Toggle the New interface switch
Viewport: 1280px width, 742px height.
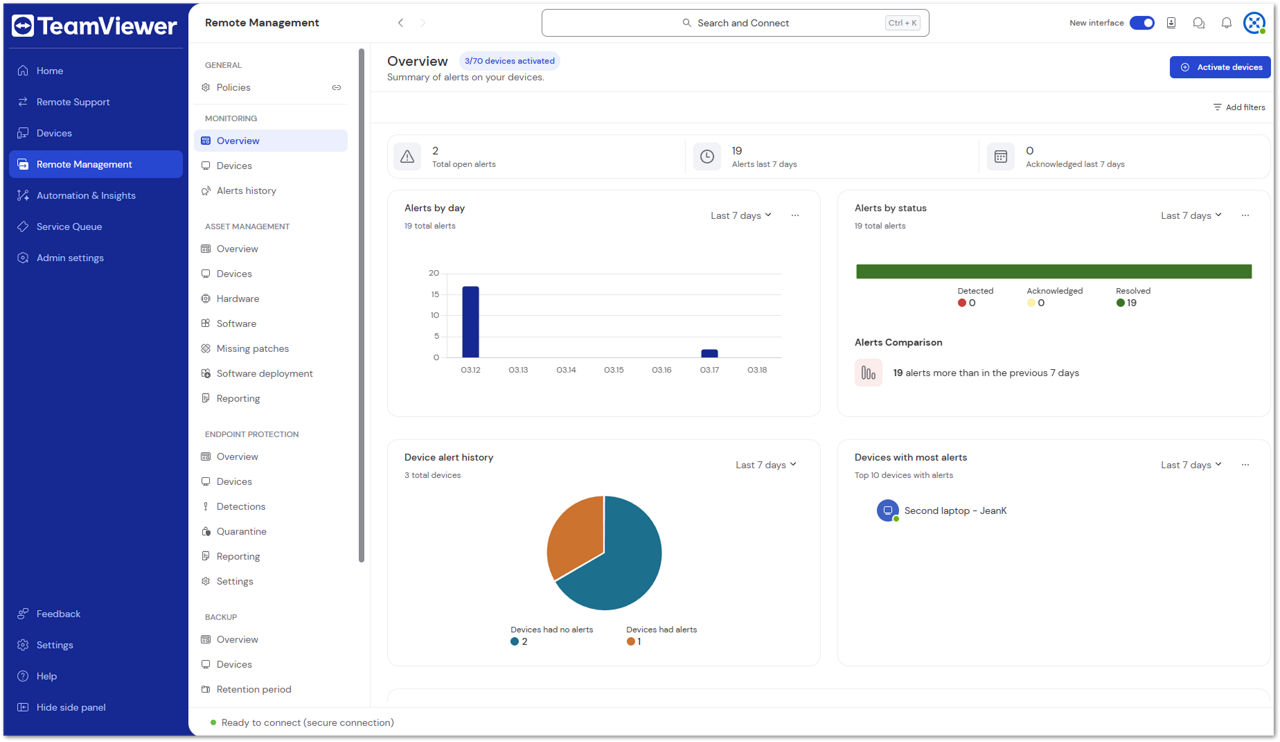(x=1142, y=23)
